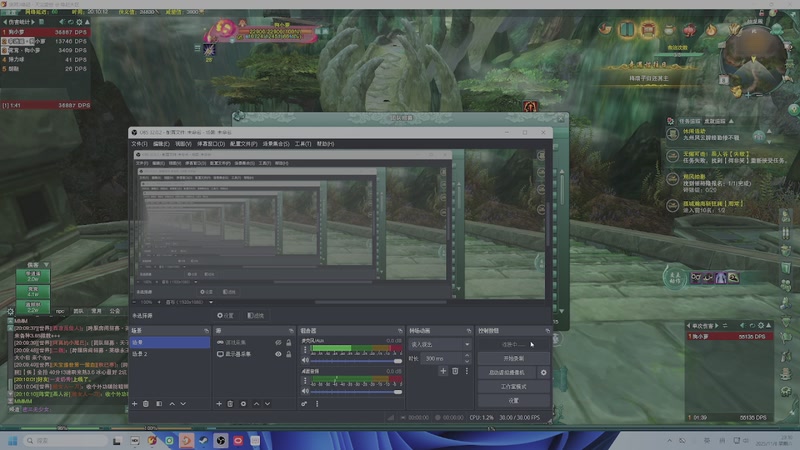Select the game capture source row
The height and width of the screenshot is (450, 800).
tap(254, 342)
